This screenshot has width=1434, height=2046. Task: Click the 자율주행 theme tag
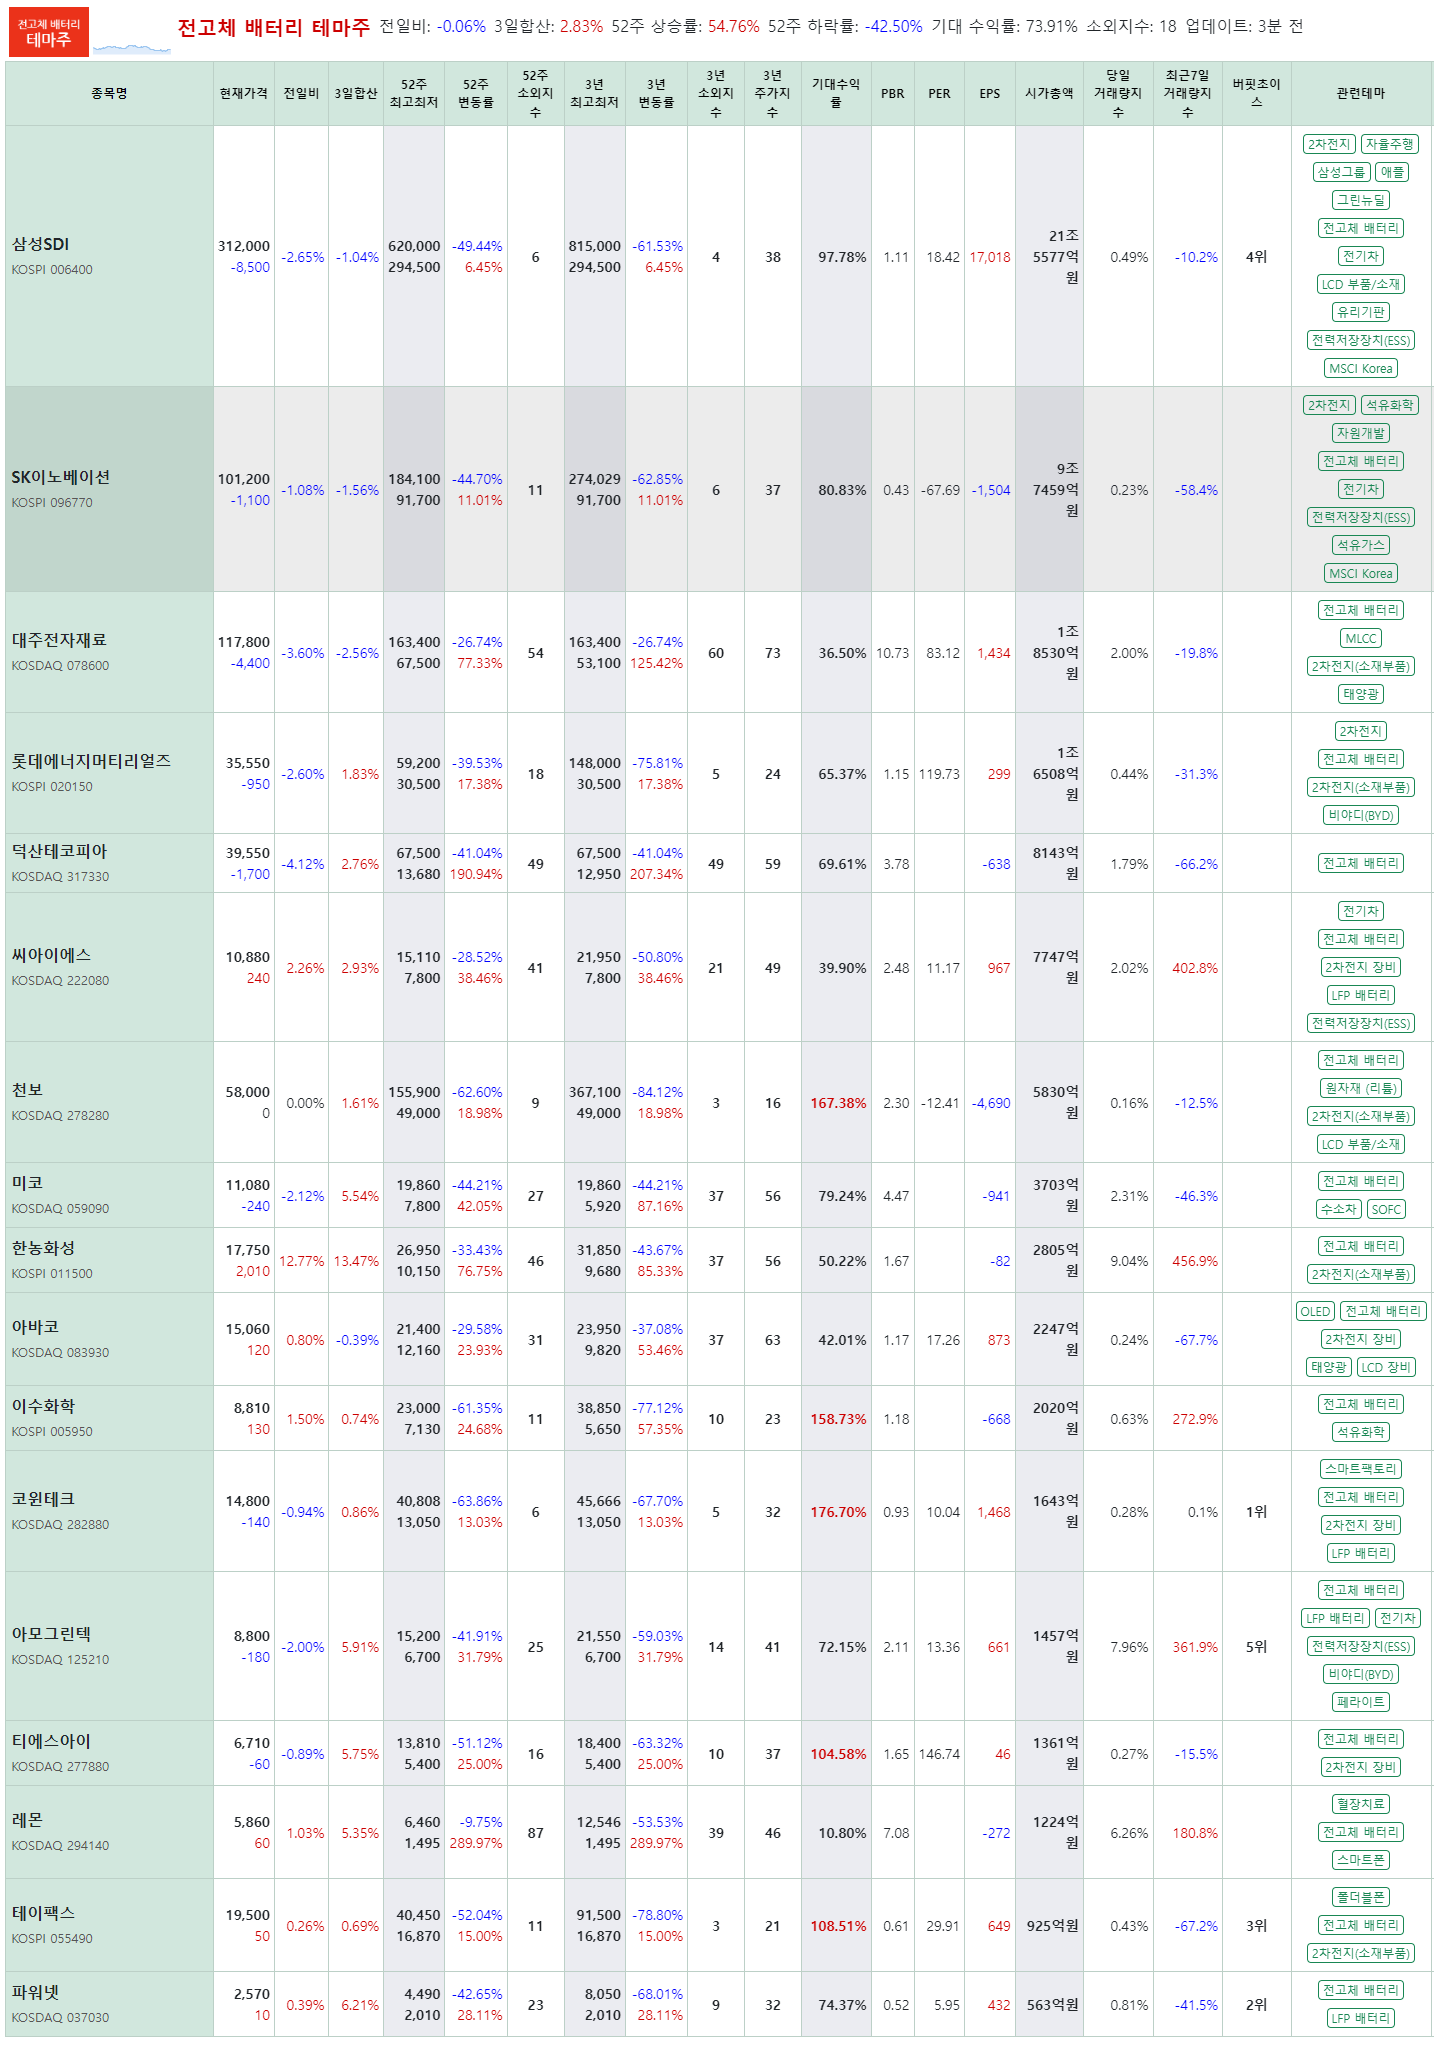click(1389, 144)
